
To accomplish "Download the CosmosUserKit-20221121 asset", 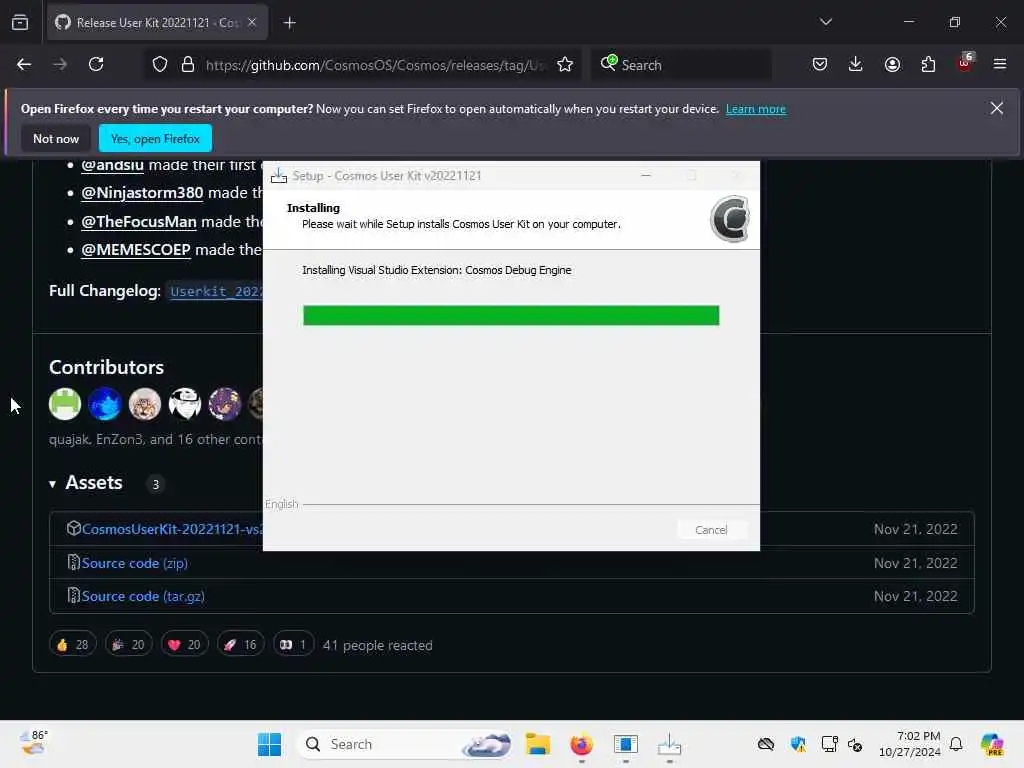I will [172, 529].
